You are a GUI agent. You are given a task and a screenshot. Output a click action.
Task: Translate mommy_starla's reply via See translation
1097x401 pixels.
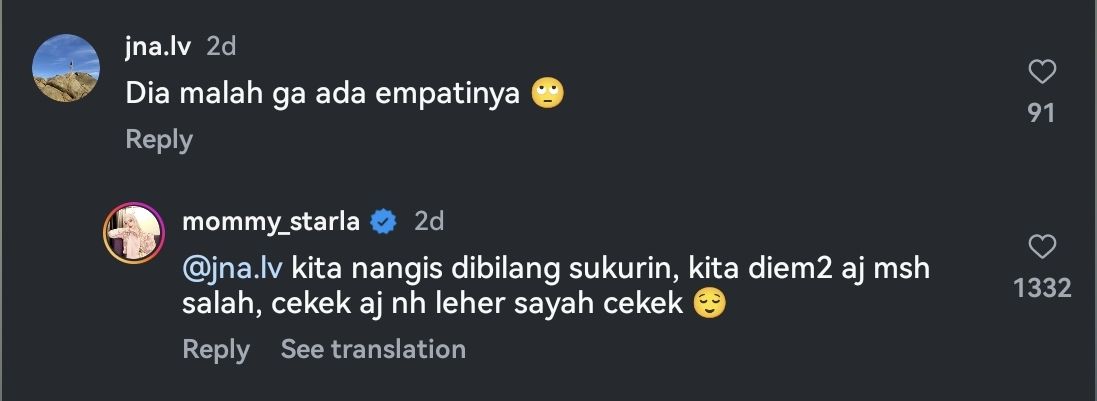coord(373,349)
